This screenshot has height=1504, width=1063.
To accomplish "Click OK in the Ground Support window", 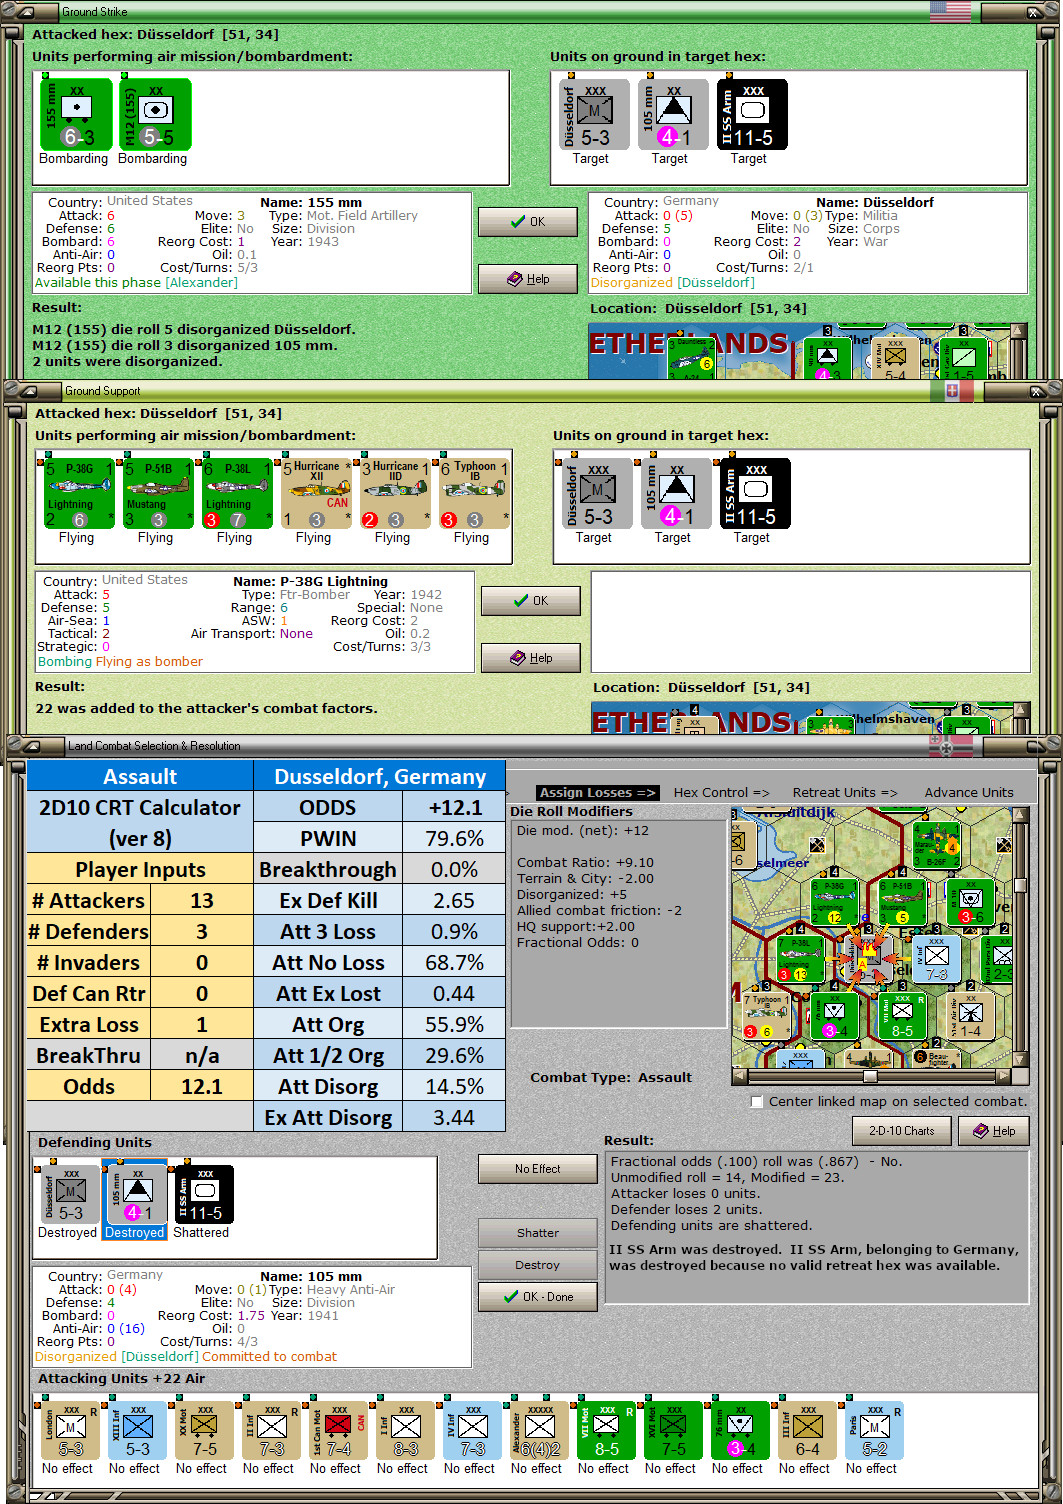I will [531, 601].
